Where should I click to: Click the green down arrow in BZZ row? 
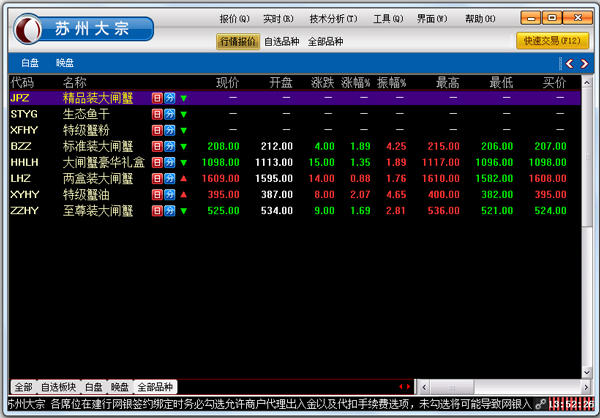coord(184,147)
